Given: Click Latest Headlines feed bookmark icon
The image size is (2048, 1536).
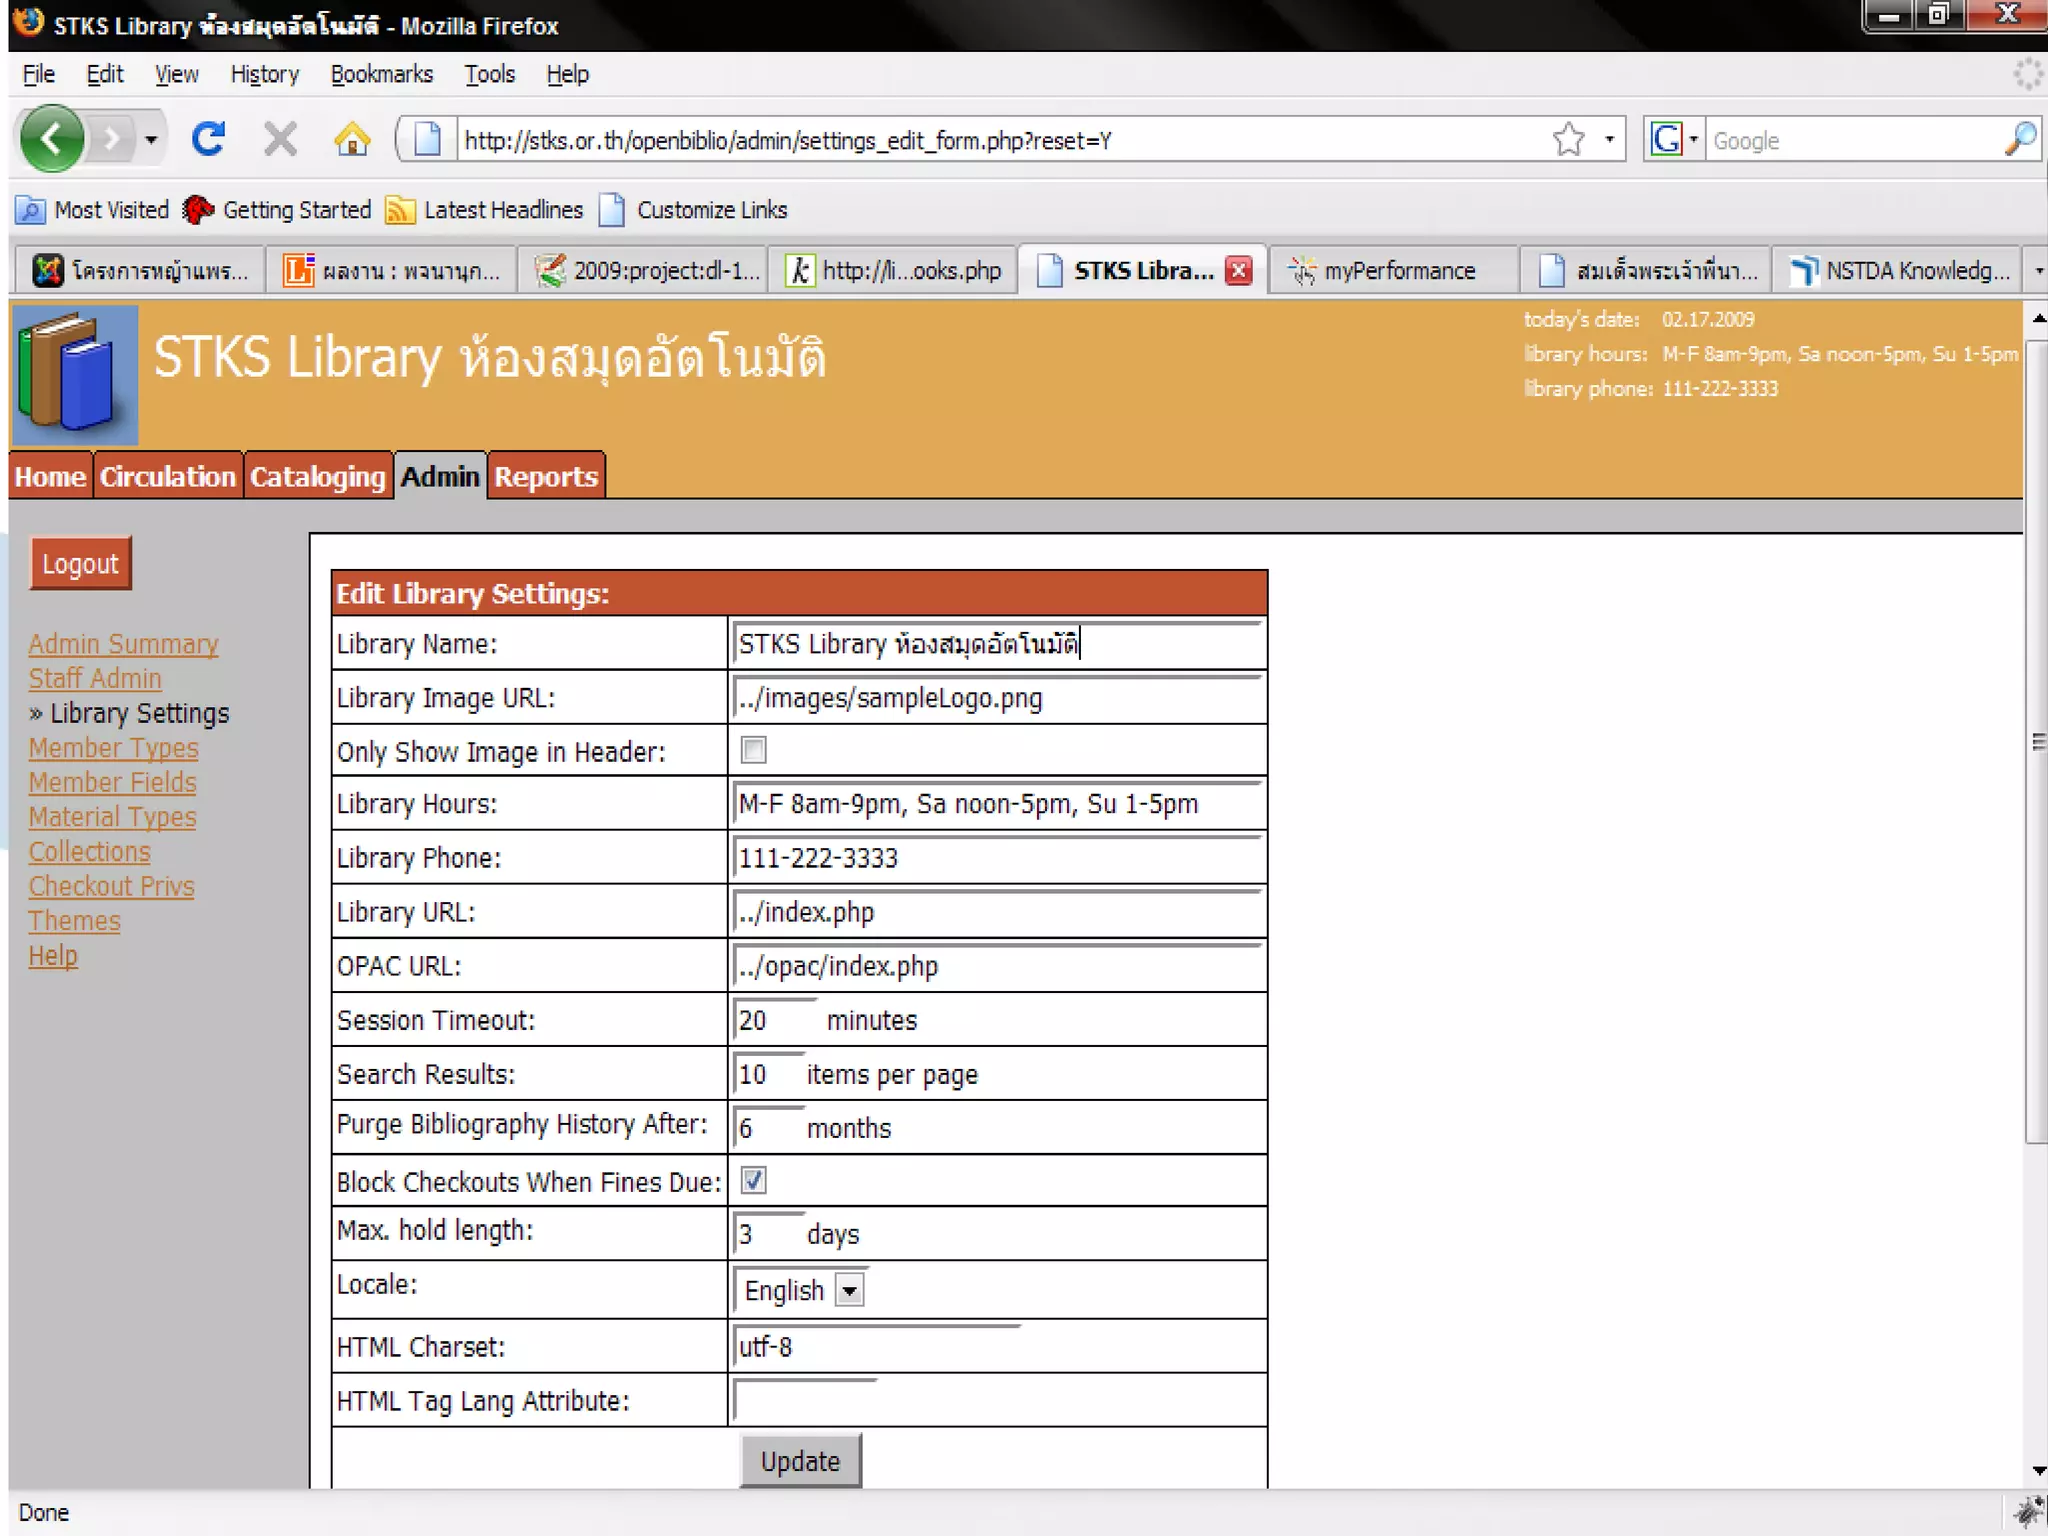Looking at the screenshot, I should [400, 210].
